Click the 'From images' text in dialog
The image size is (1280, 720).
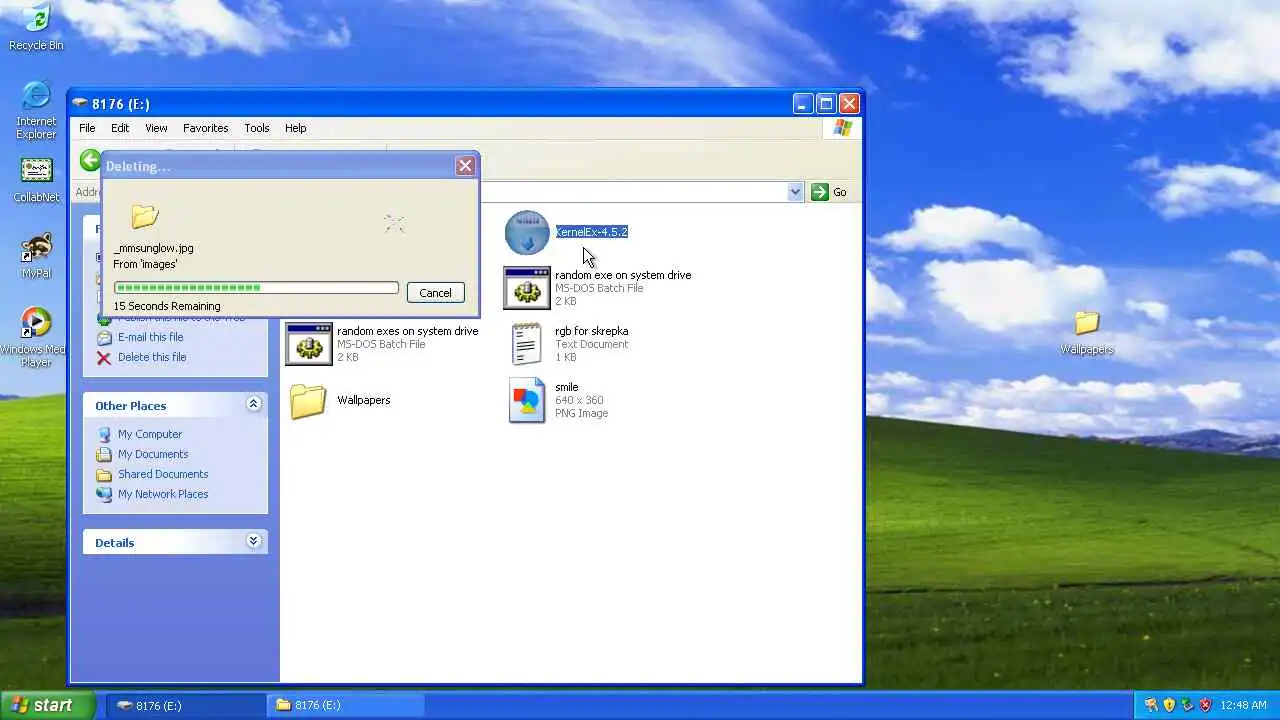pos(145,264)
